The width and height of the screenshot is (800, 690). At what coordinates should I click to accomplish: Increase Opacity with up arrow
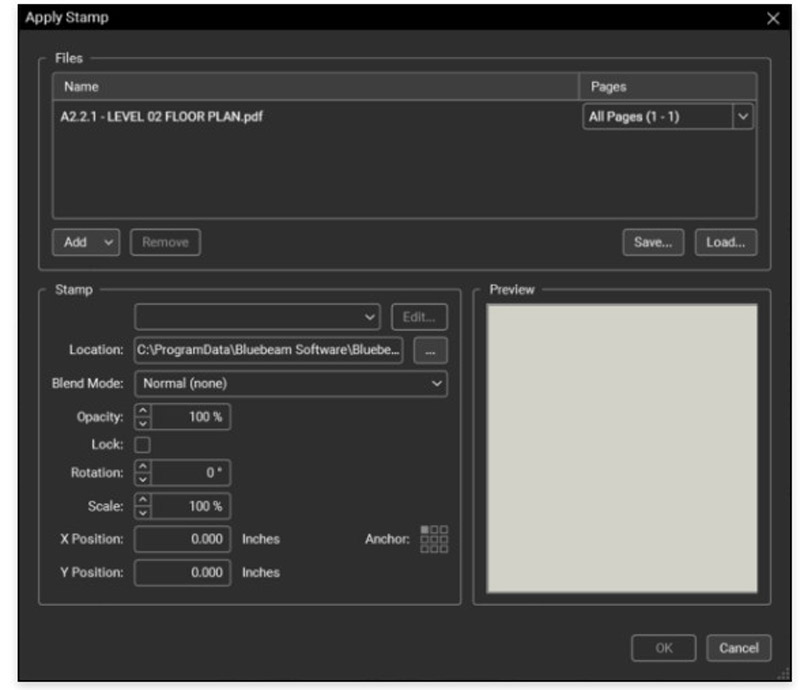143,410
